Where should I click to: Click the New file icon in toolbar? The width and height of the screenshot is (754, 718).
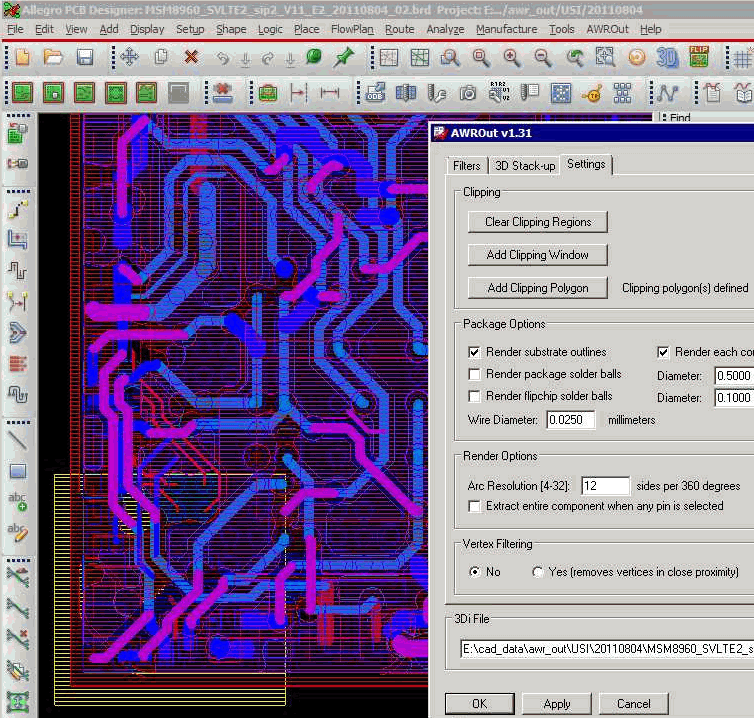21,57
